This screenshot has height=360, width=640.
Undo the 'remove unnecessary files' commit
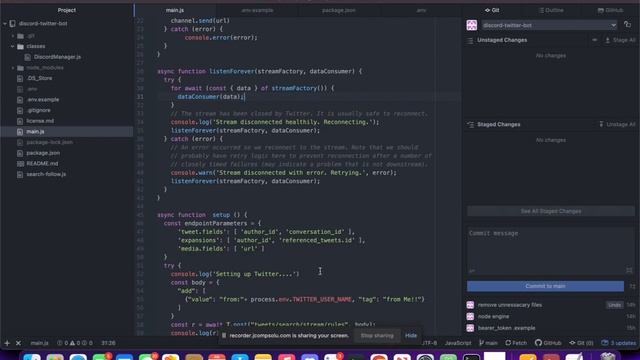pyautogui.click(x=614, y=305)
